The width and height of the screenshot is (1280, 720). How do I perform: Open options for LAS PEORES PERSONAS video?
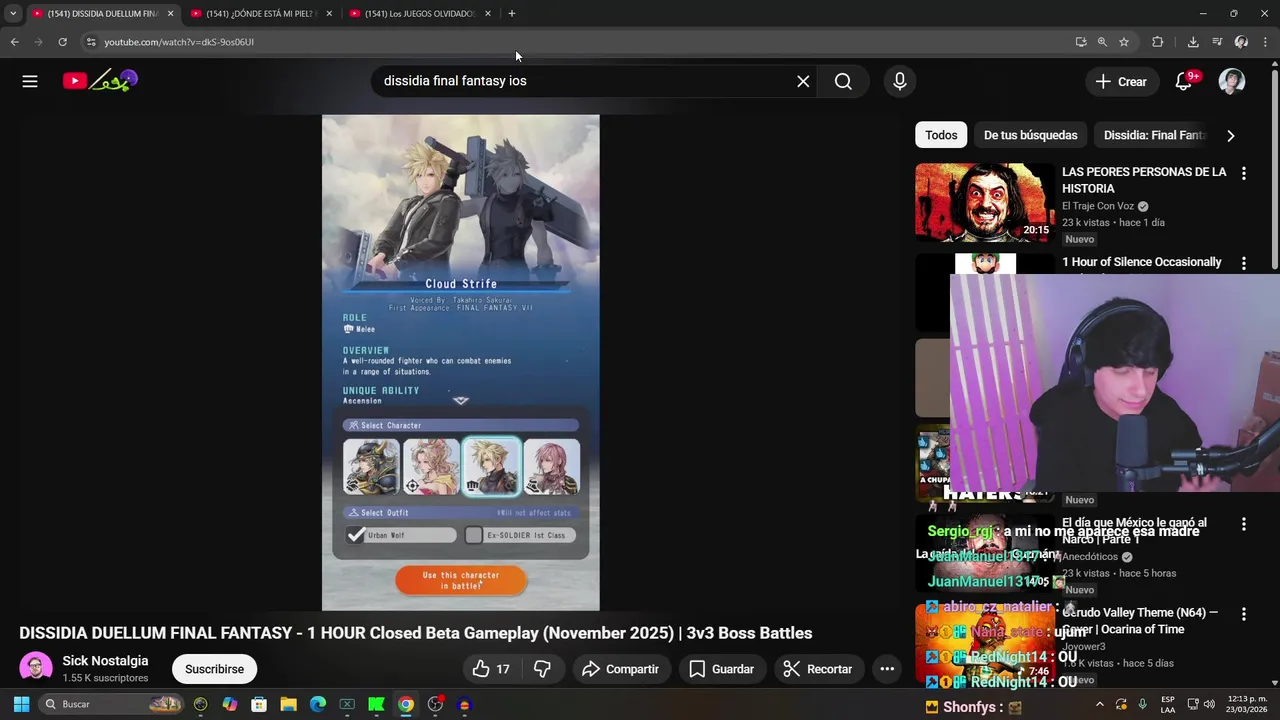click(1243, 173)
